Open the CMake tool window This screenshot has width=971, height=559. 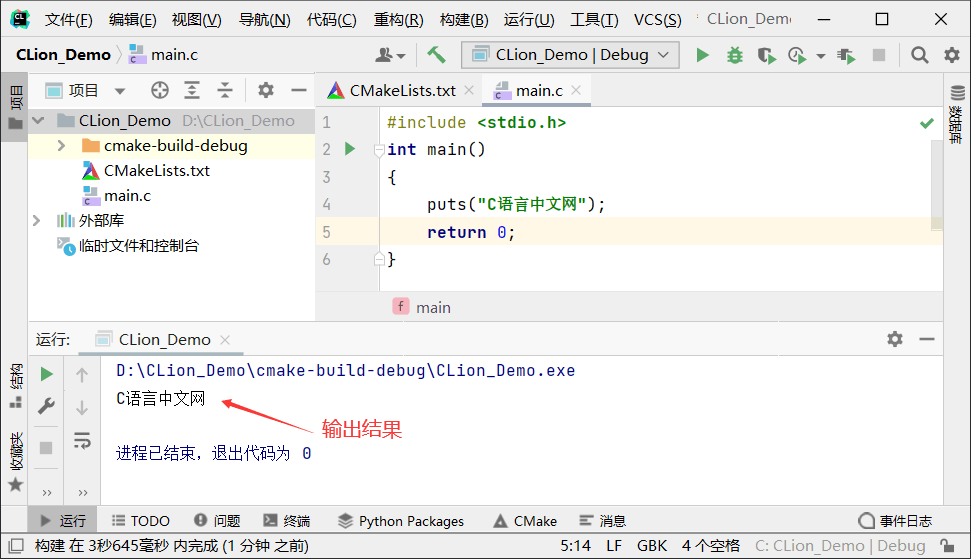coord(525,521)
